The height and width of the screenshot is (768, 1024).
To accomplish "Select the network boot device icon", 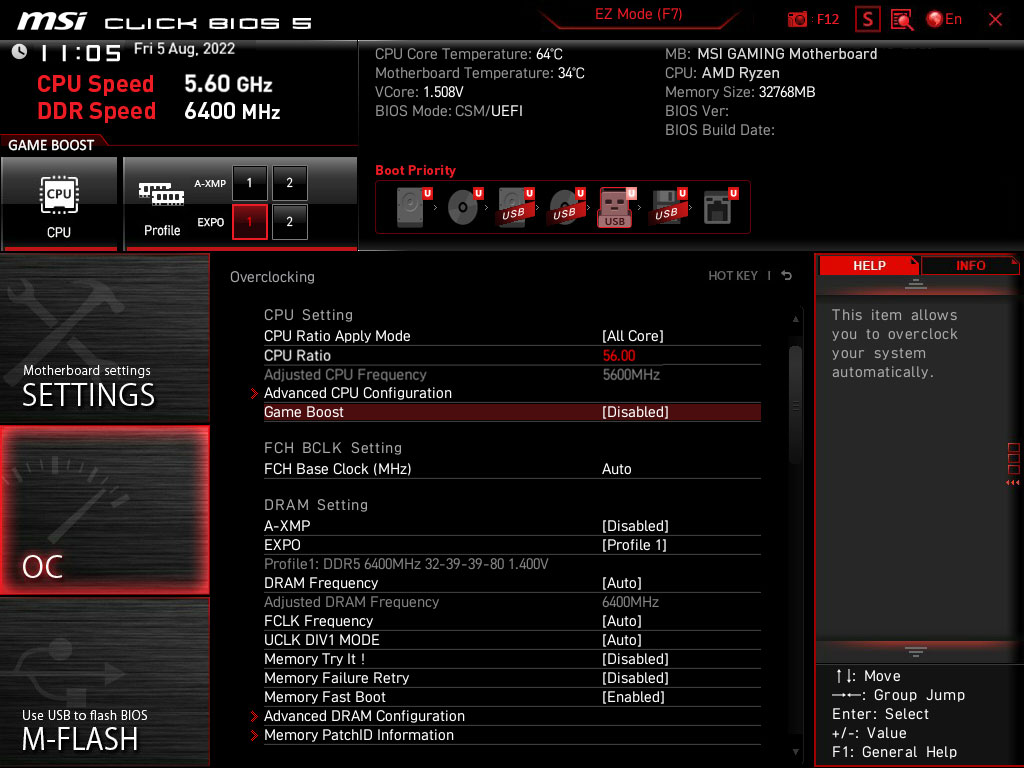I will click(x=716, y=207).
